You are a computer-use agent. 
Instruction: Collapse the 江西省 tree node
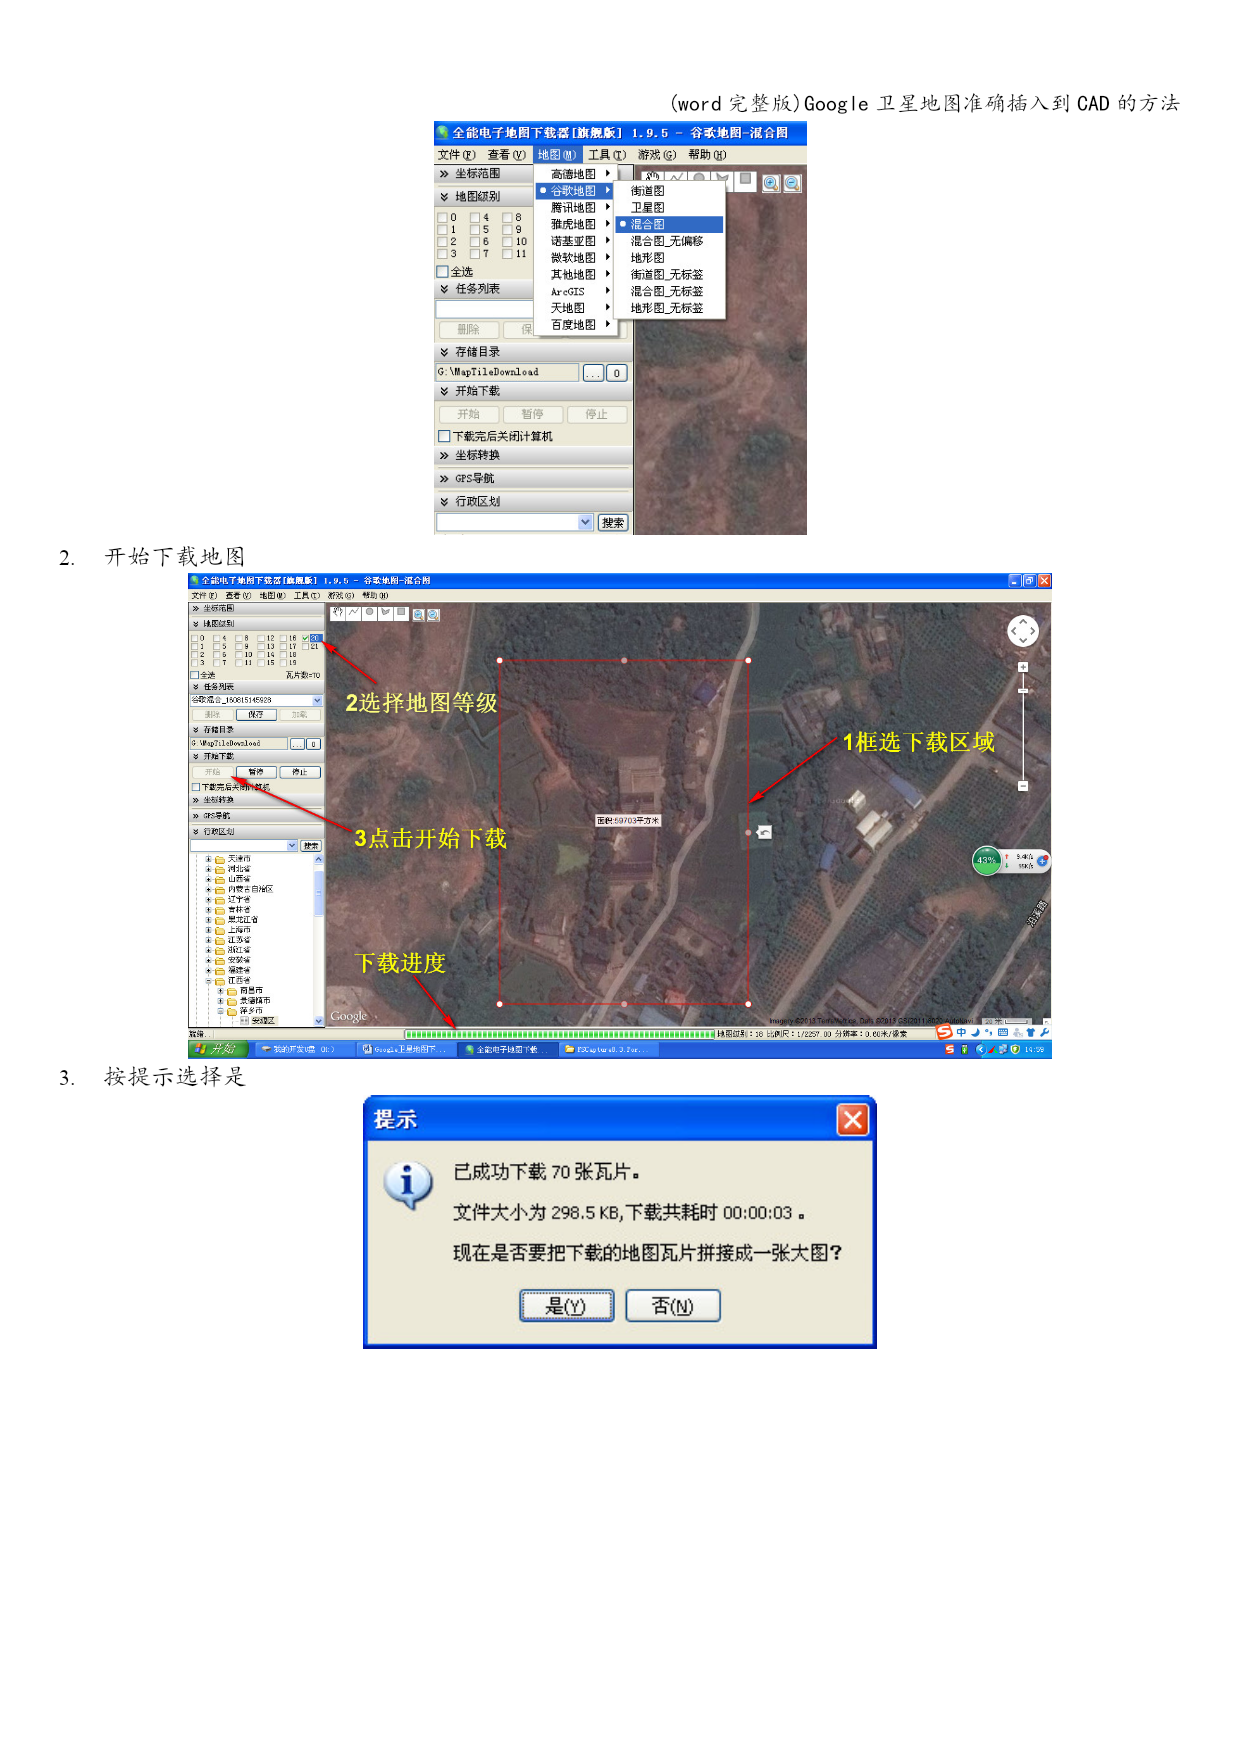pyautogui.click(x=208, y=981)
